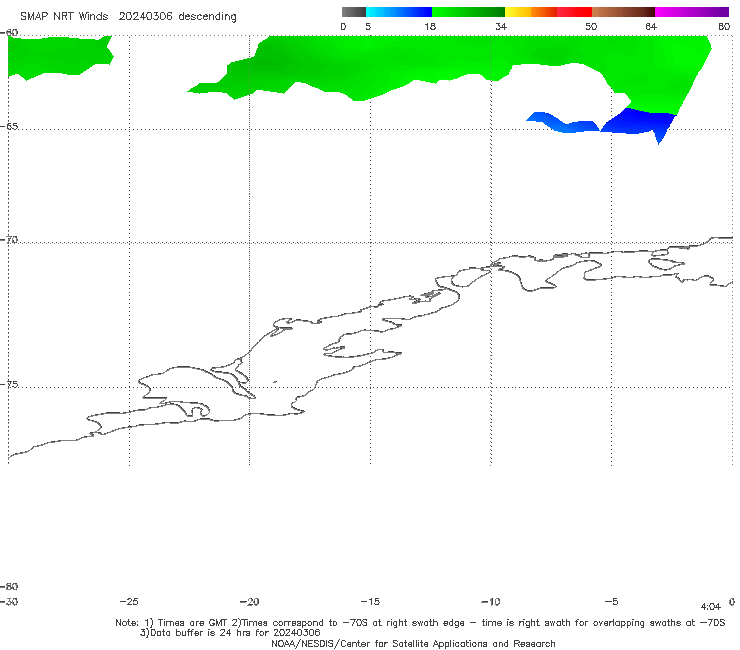The image size is (740, 650).
Task: Select the latitude axis label '-65'
Action: (9, 127)
